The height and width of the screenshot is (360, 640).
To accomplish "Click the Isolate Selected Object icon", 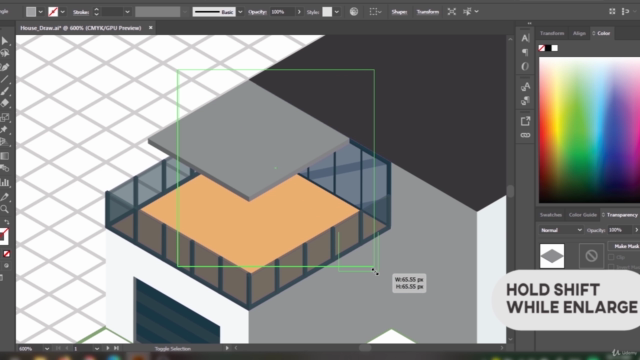I will pyautogui.click(x=451, y=12).
